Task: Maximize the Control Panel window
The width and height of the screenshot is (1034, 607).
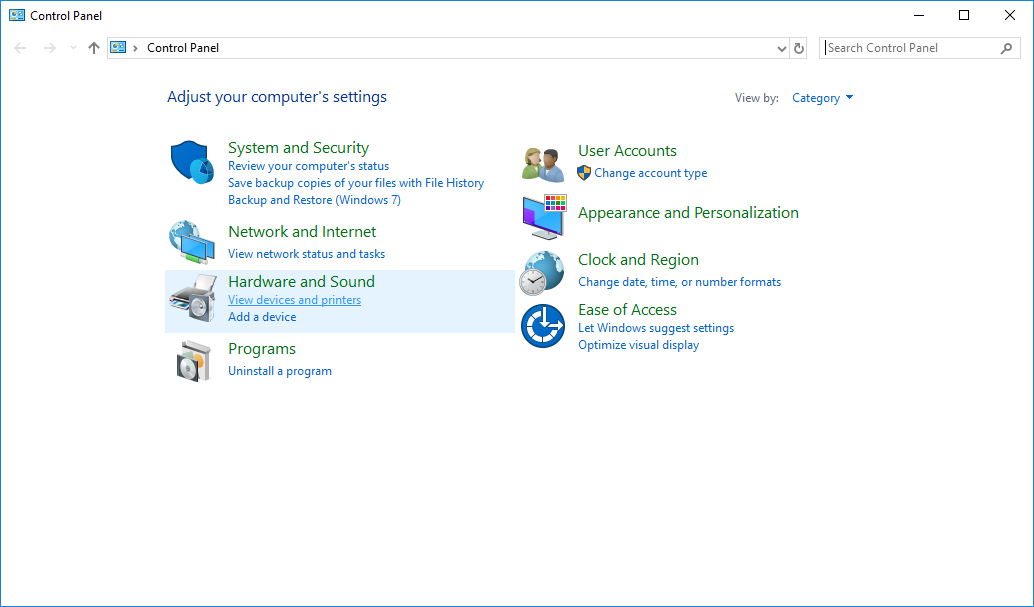Action: click(x=963, y=15)
